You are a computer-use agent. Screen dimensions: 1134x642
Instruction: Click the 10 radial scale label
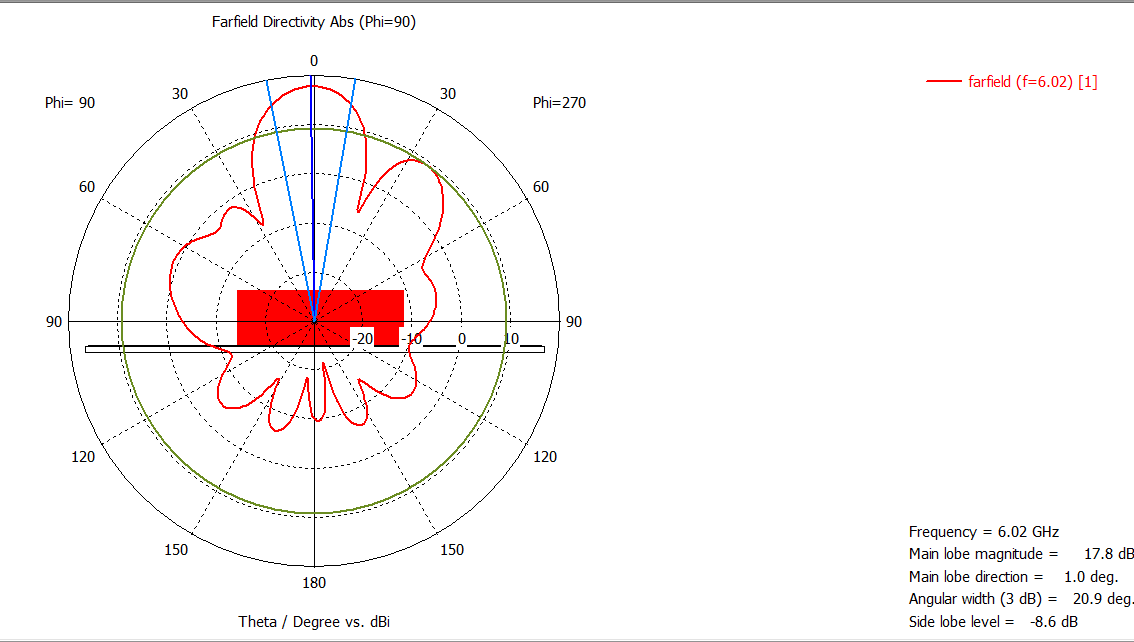[510, 339]
